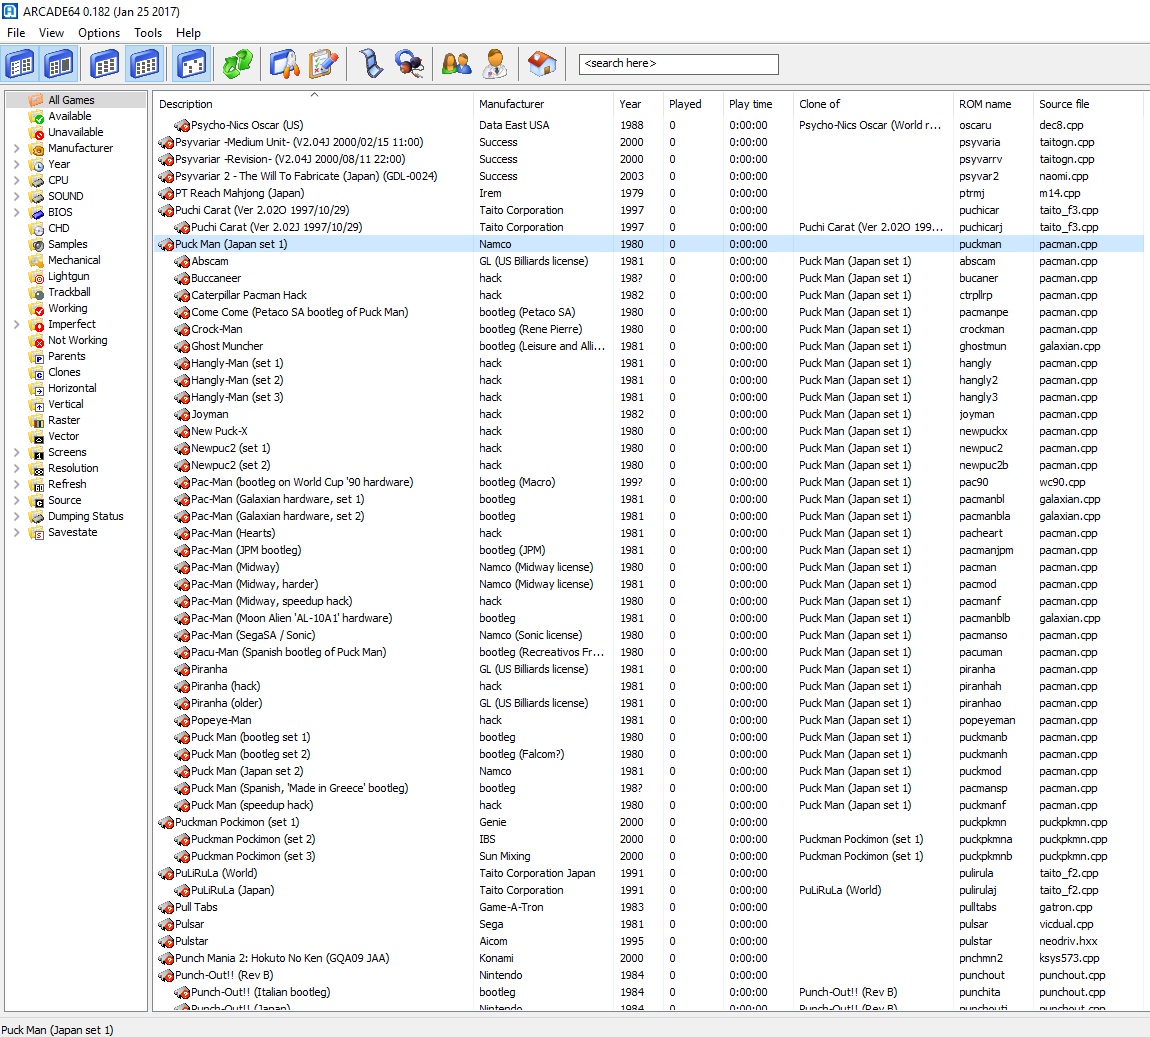Switch to list view with the third toolbar icon
The width and height of the screenshot is (1150, 1037).
click(104, 64)
